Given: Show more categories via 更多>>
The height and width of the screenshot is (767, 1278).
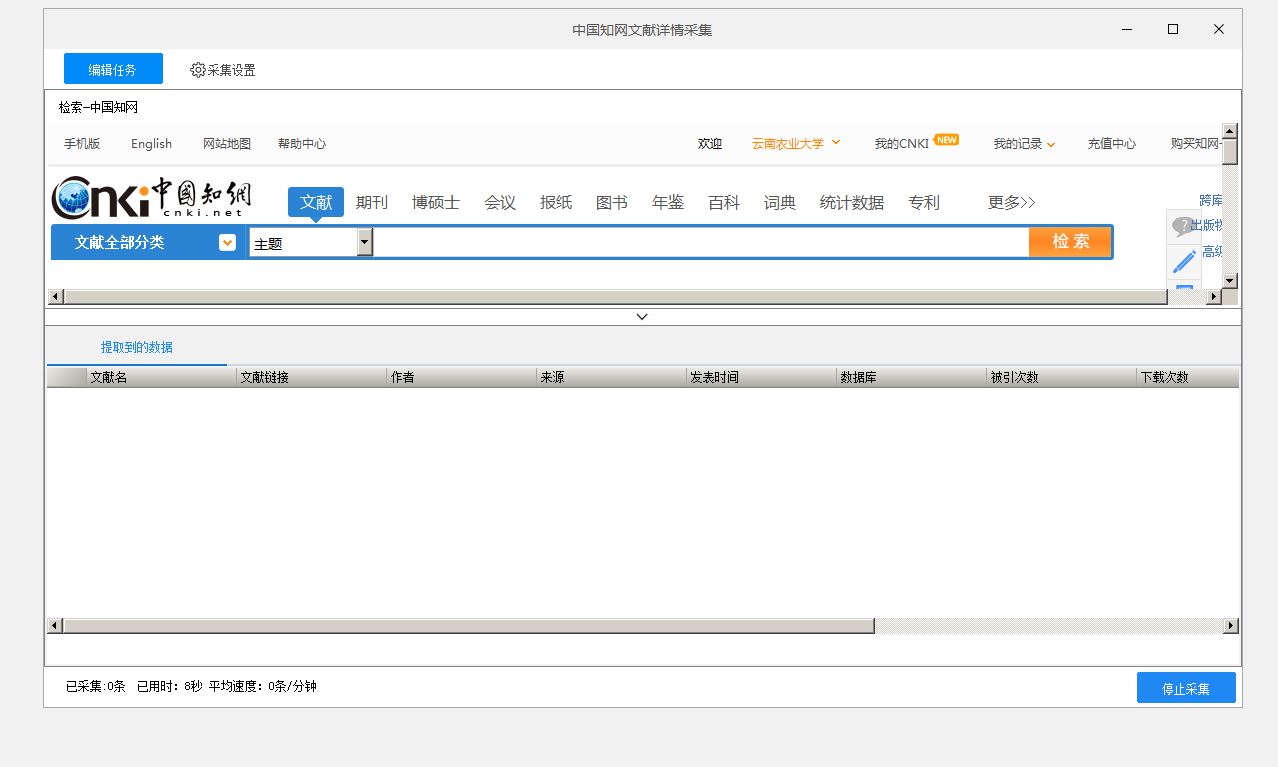Looking at the screenshot, I should (x=1012, y=202).
